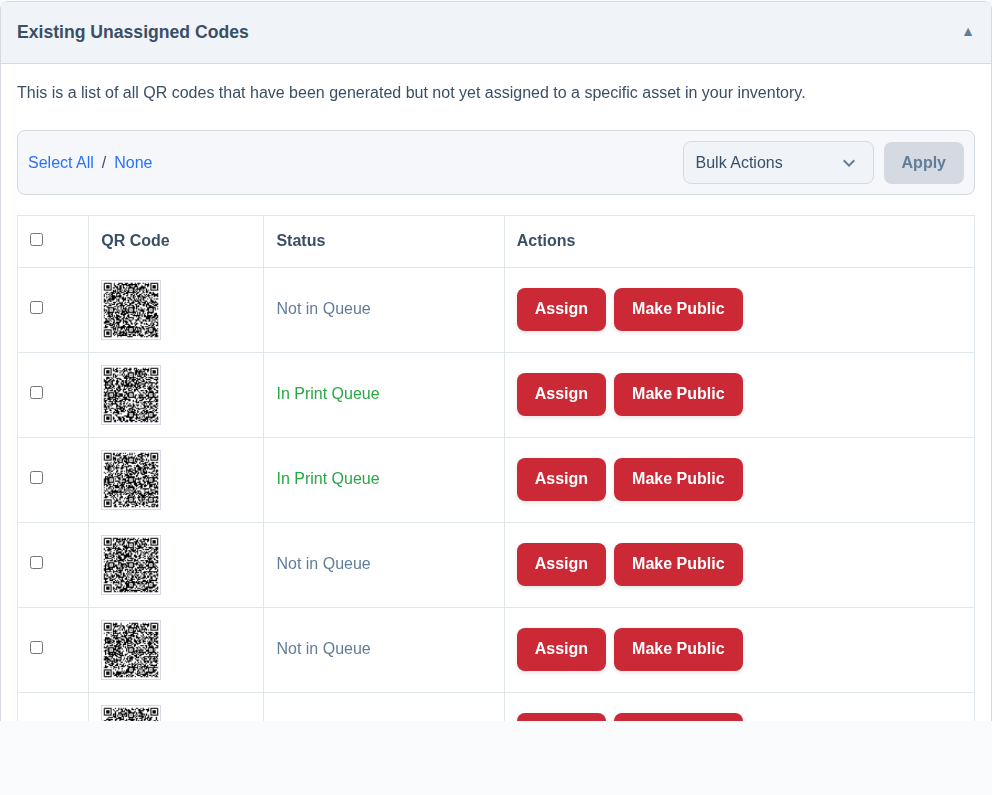The image size is (992, 795).
Task: Check the second row's checkbox
Action: pyautogui.click(x=37, y=393)
